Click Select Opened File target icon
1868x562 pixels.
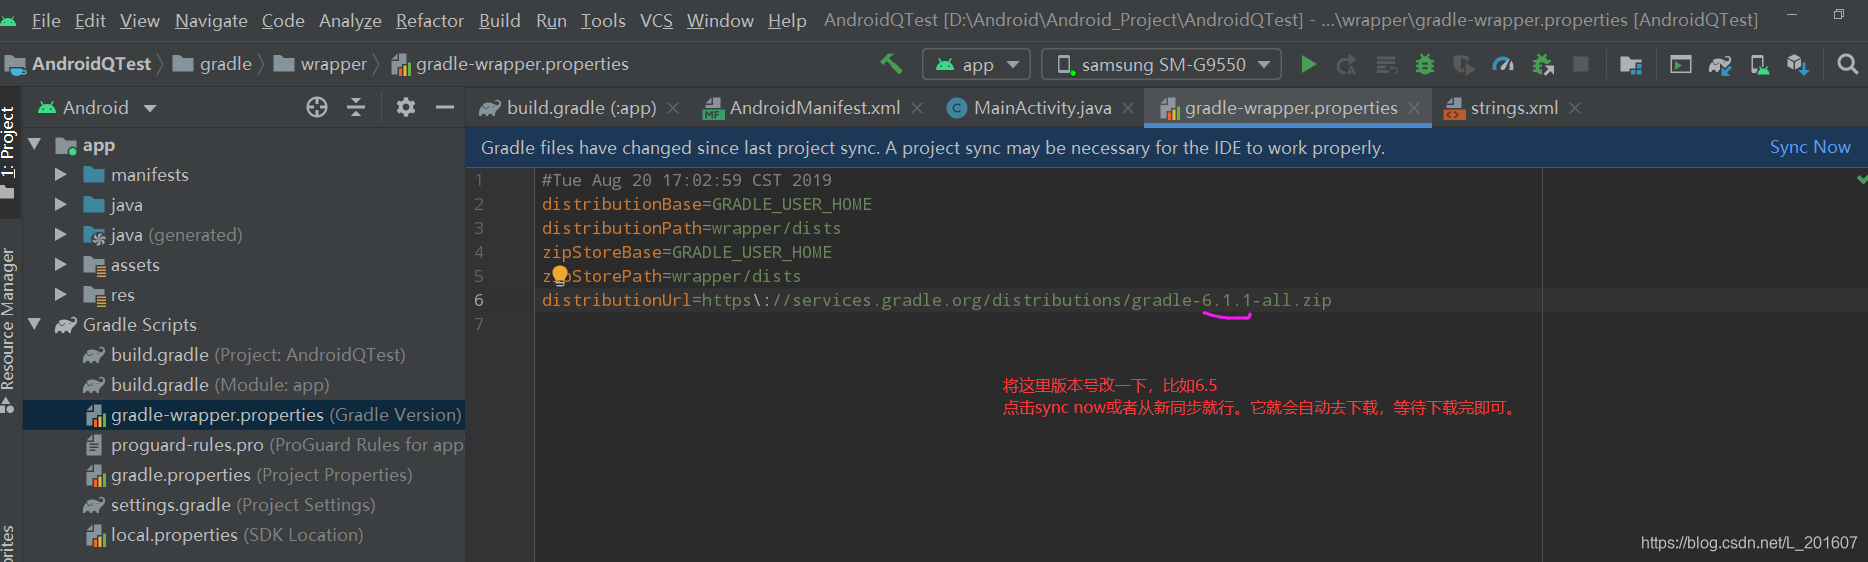(317, 107)
